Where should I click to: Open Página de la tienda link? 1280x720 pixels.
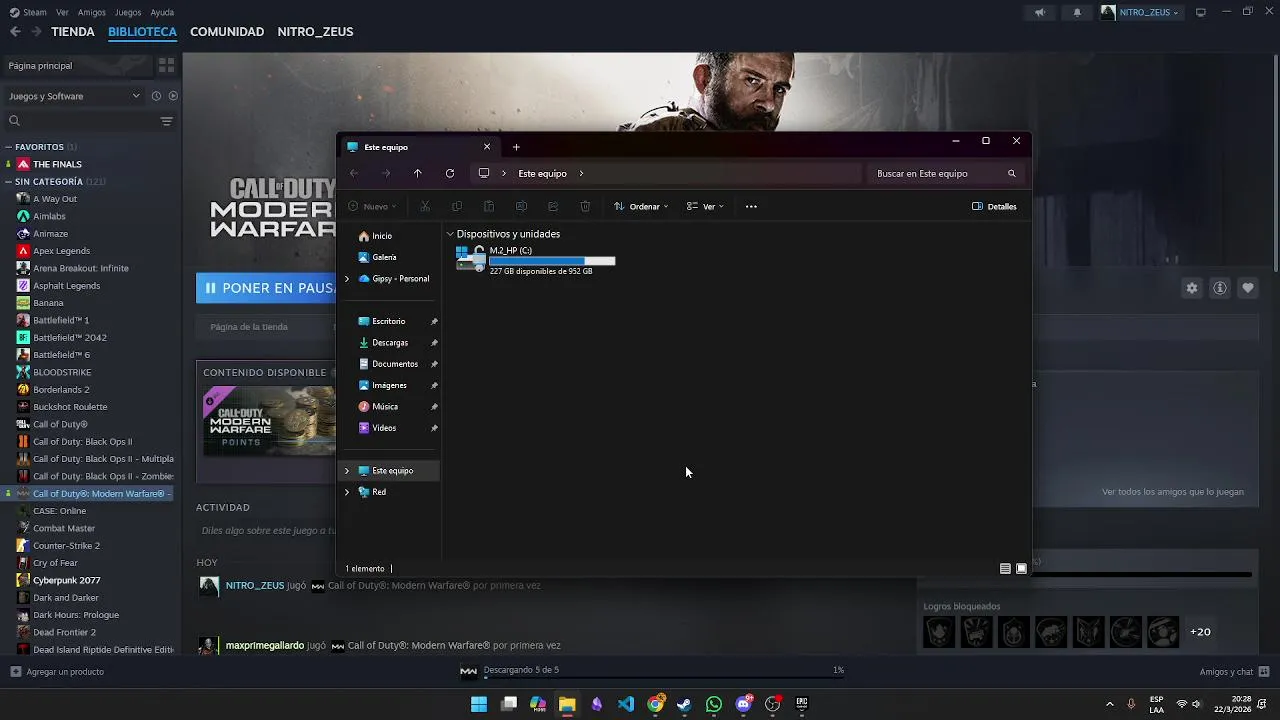249,327
